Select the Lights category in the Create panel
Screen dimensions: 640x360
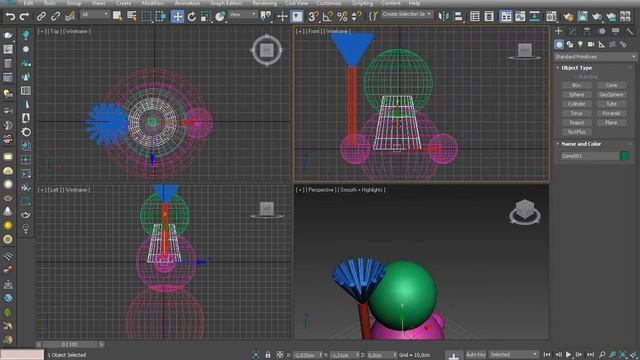(x=580, y=44)
